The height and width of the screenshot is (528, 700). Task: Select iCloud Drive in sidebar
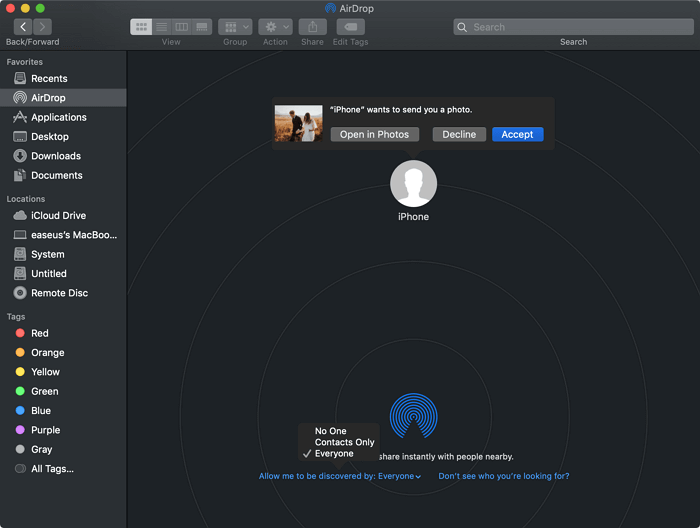tap(58, 216)
